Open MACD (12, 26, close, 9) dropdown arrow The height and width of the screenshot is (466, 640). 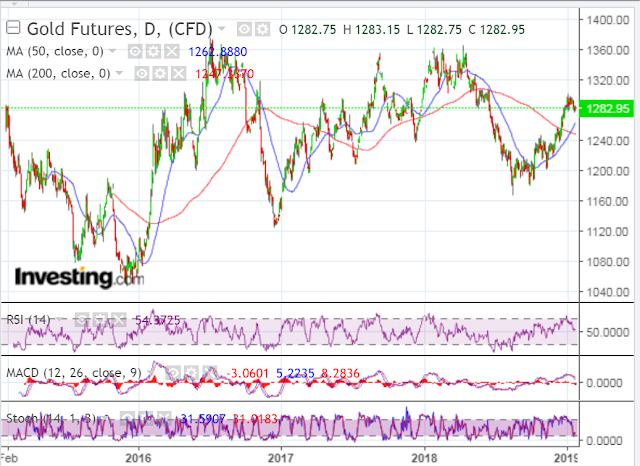[x=151, y=373]
